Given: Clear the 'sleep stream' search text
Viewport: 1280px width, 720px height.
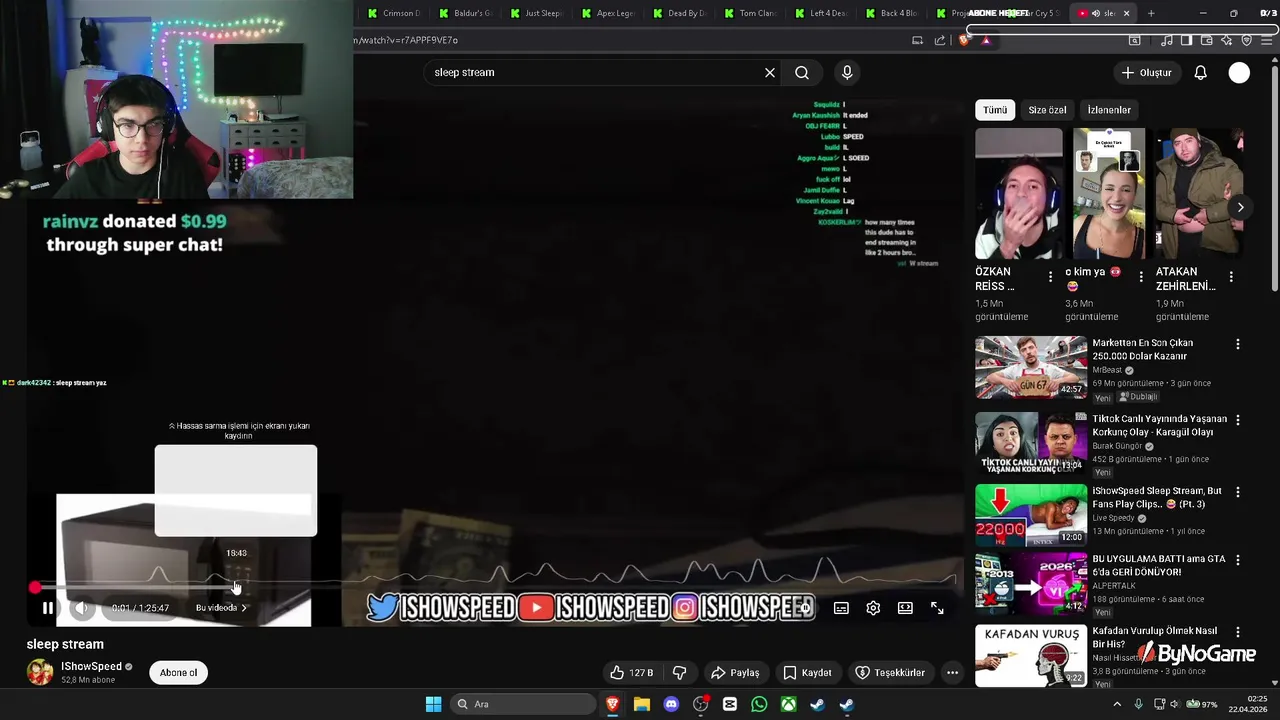Looking at the screenshot, I should [x=770, y=73].
